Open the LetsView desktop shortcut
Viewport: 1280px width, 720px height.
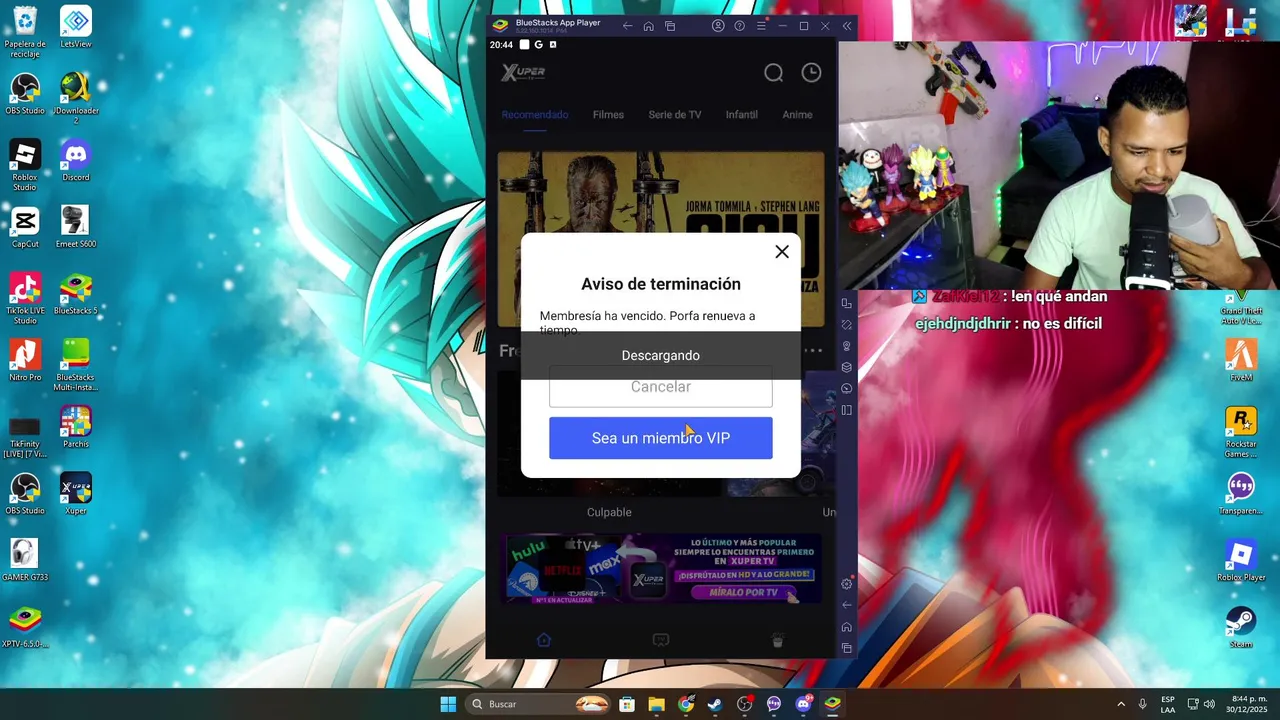coord(76,28)
